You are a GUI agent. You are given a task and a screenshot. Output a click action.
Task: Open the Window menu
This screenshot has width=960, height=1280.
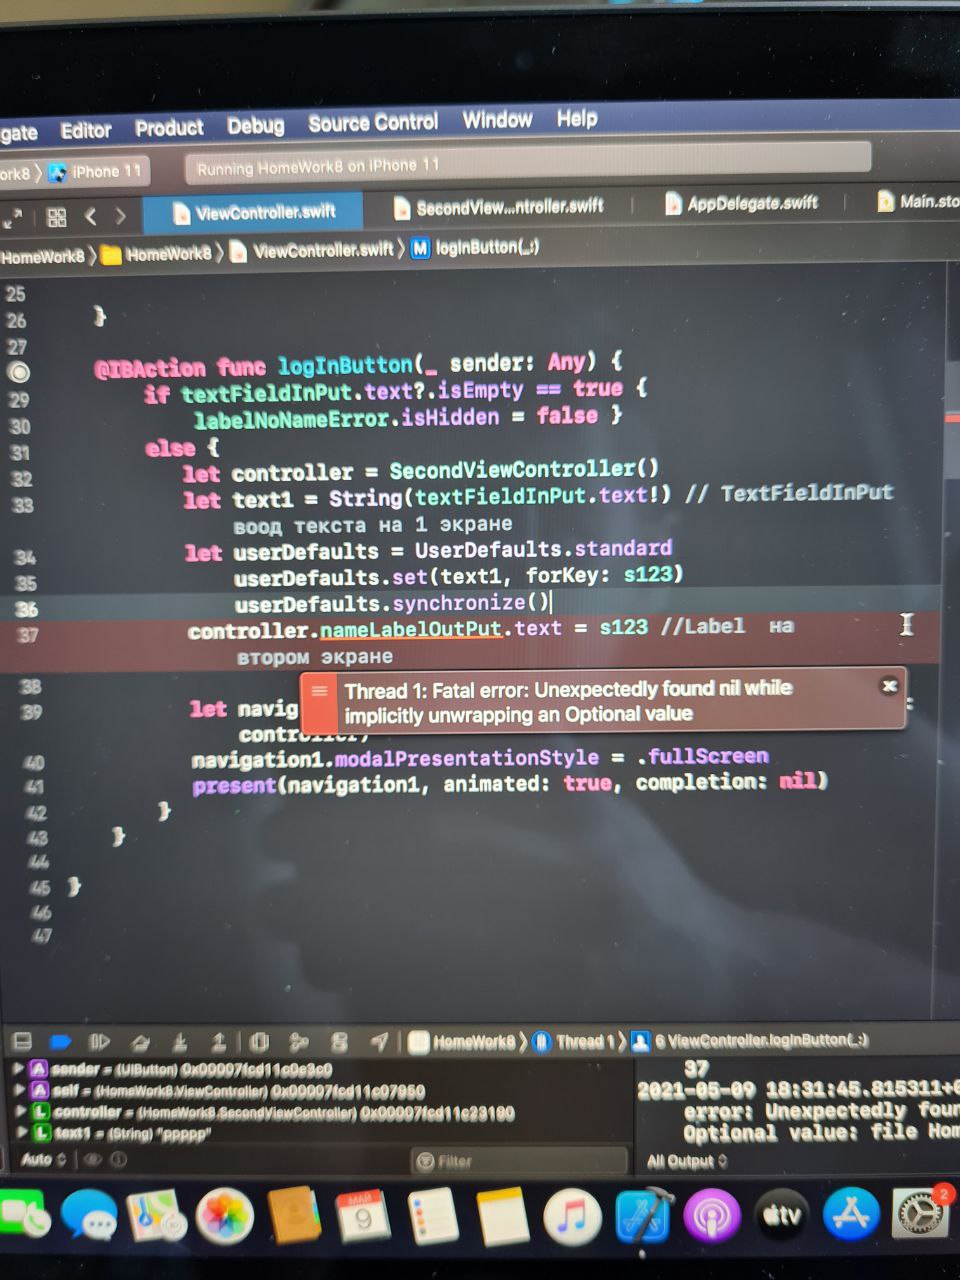tap(497, 120)
